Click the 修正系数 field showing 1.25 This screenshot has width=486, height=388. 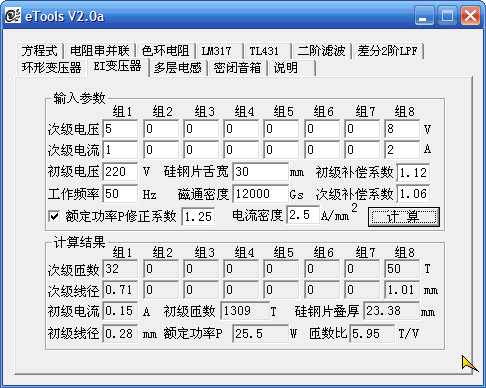coord(198,217)
